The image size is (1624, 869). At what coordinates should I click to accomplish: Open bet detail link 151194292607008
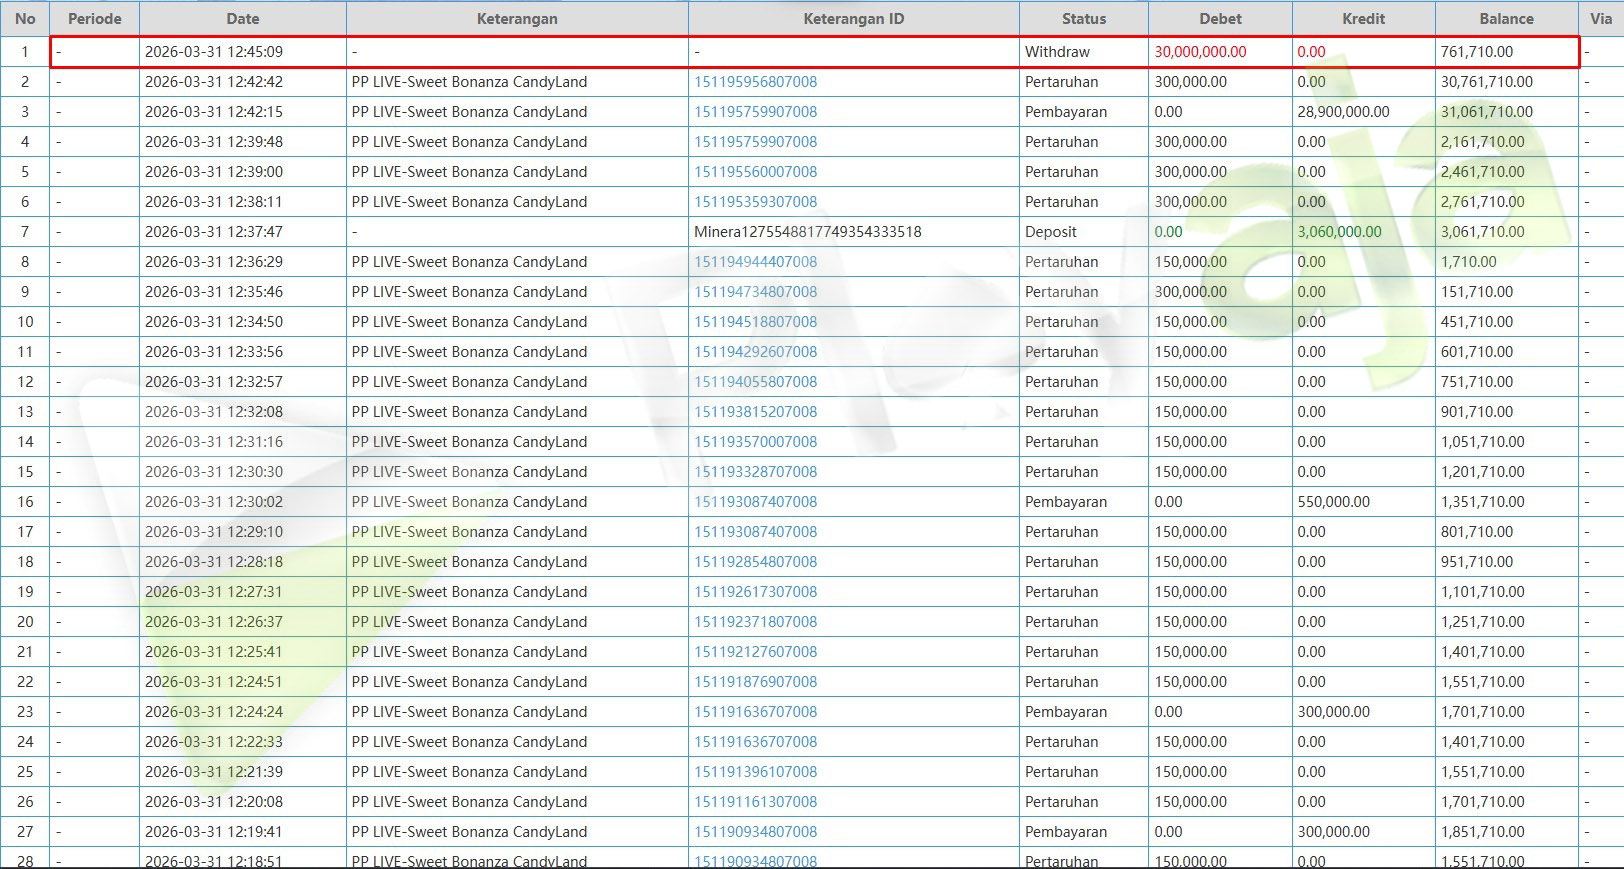(755, 352)
